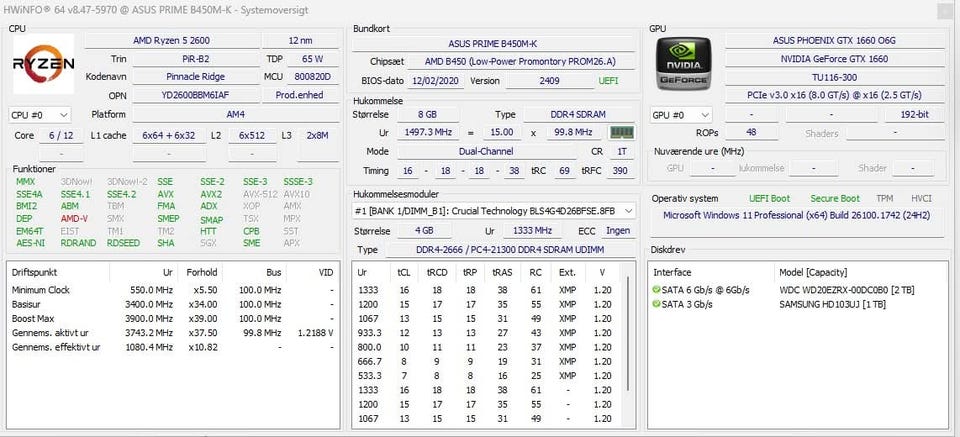Click the ASUS PRIME B450M-K motherboard field
The width and height of the screenshot is (960, 437).
click(493, 43)
